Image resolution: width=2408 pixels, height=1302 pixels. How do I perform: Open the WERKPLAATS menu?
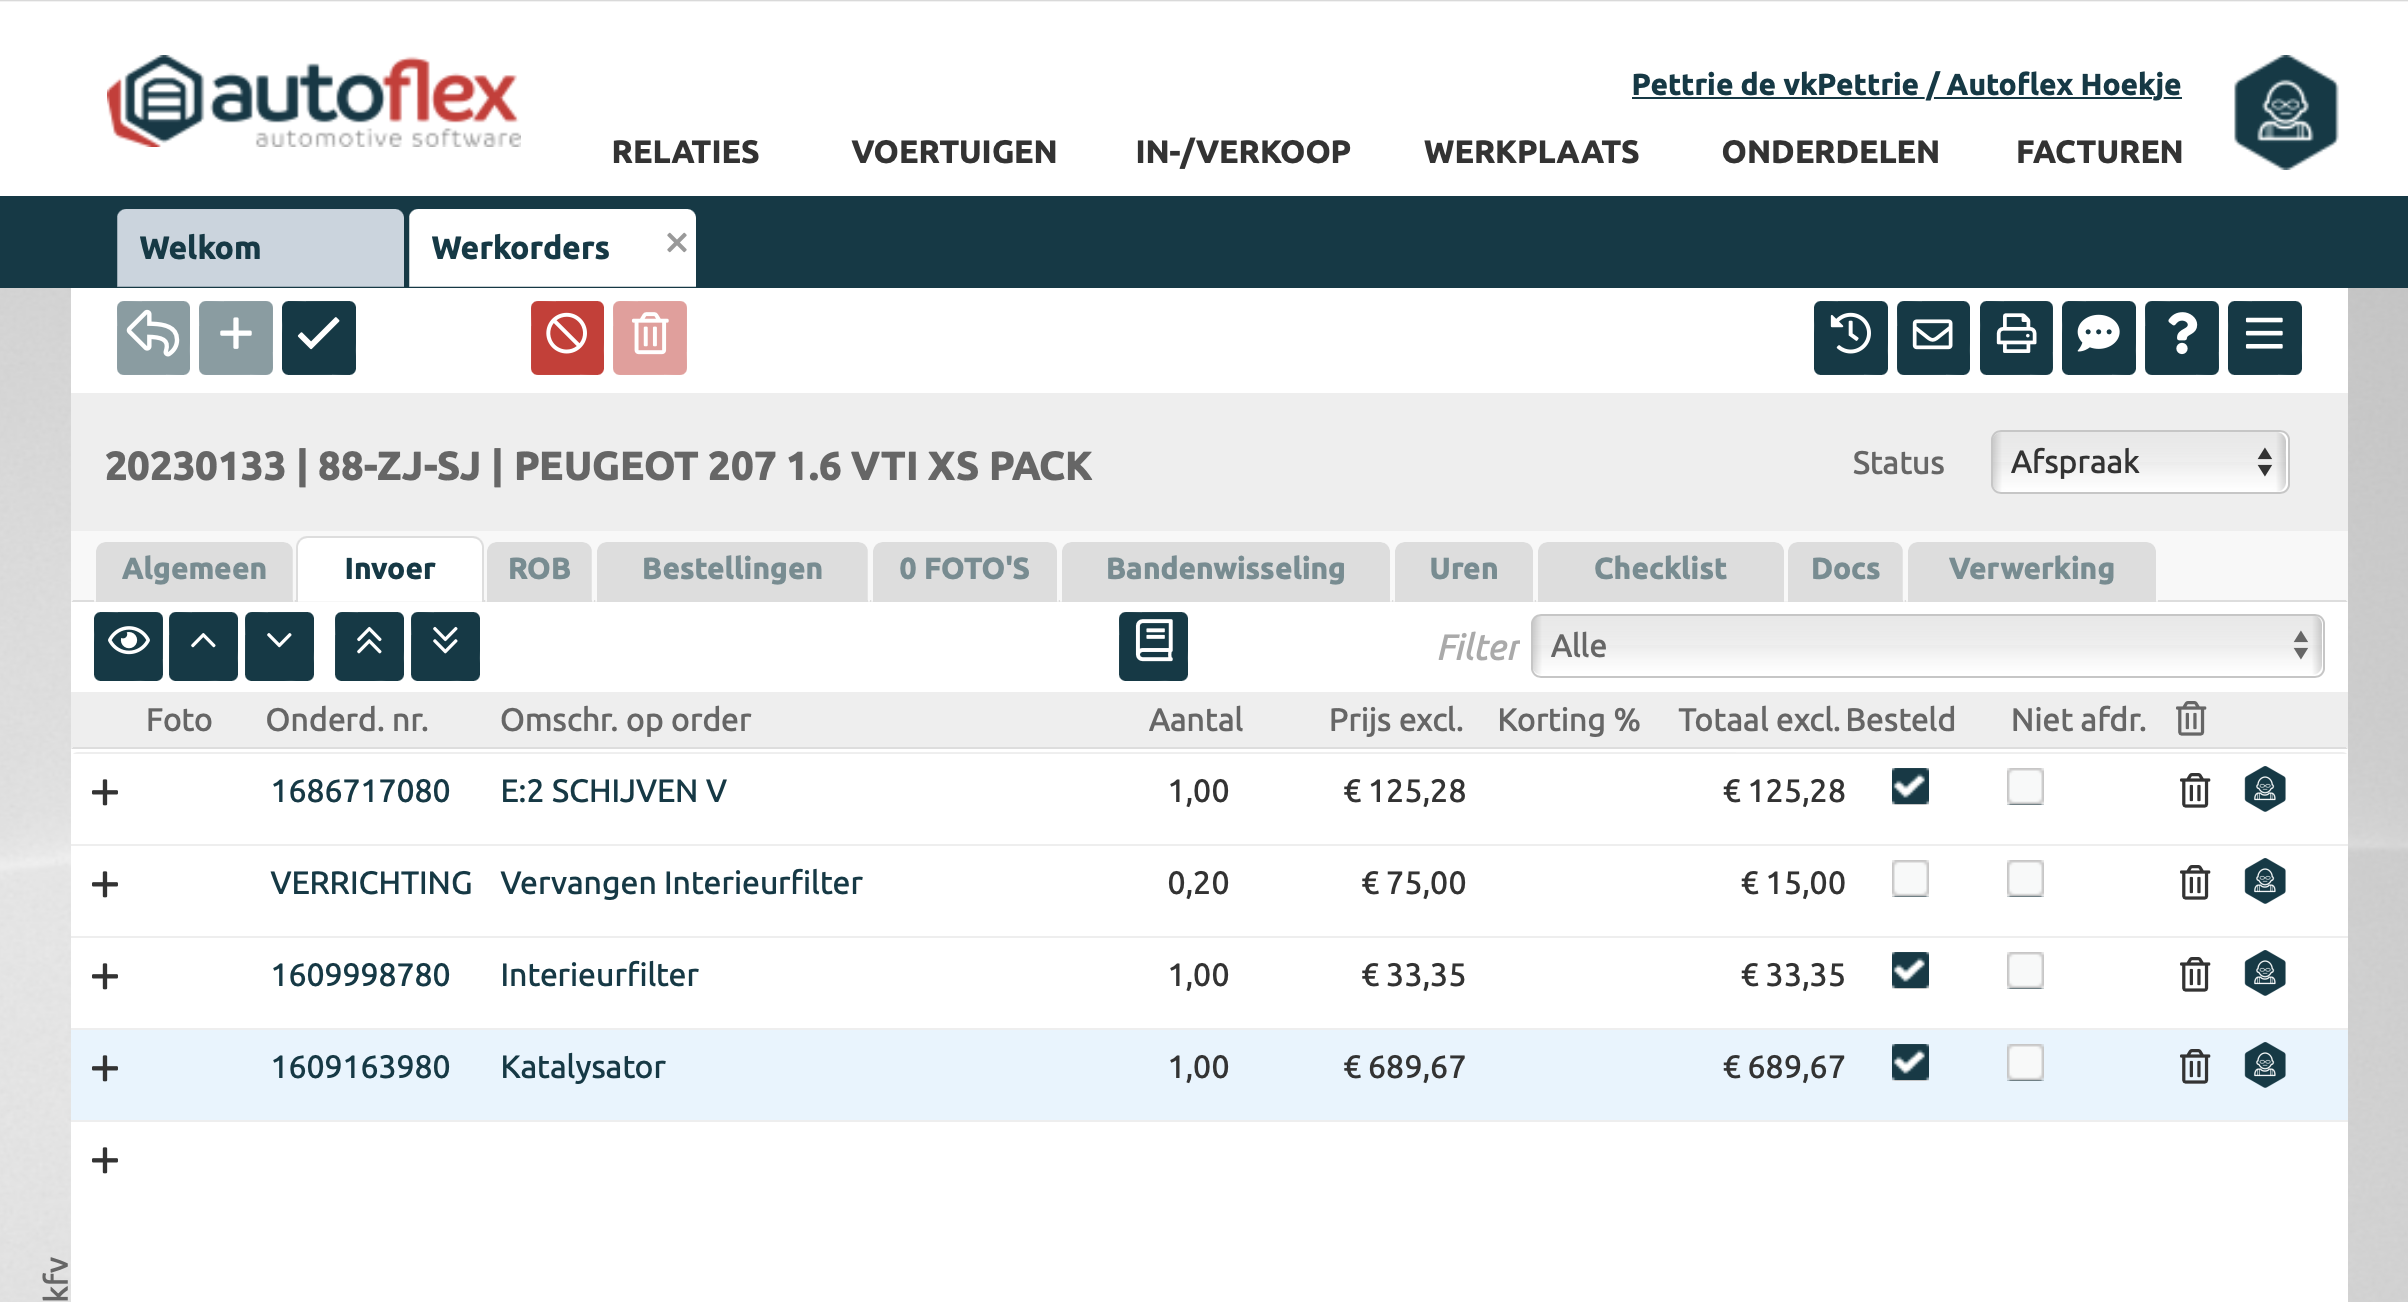tap(1531, 152)
